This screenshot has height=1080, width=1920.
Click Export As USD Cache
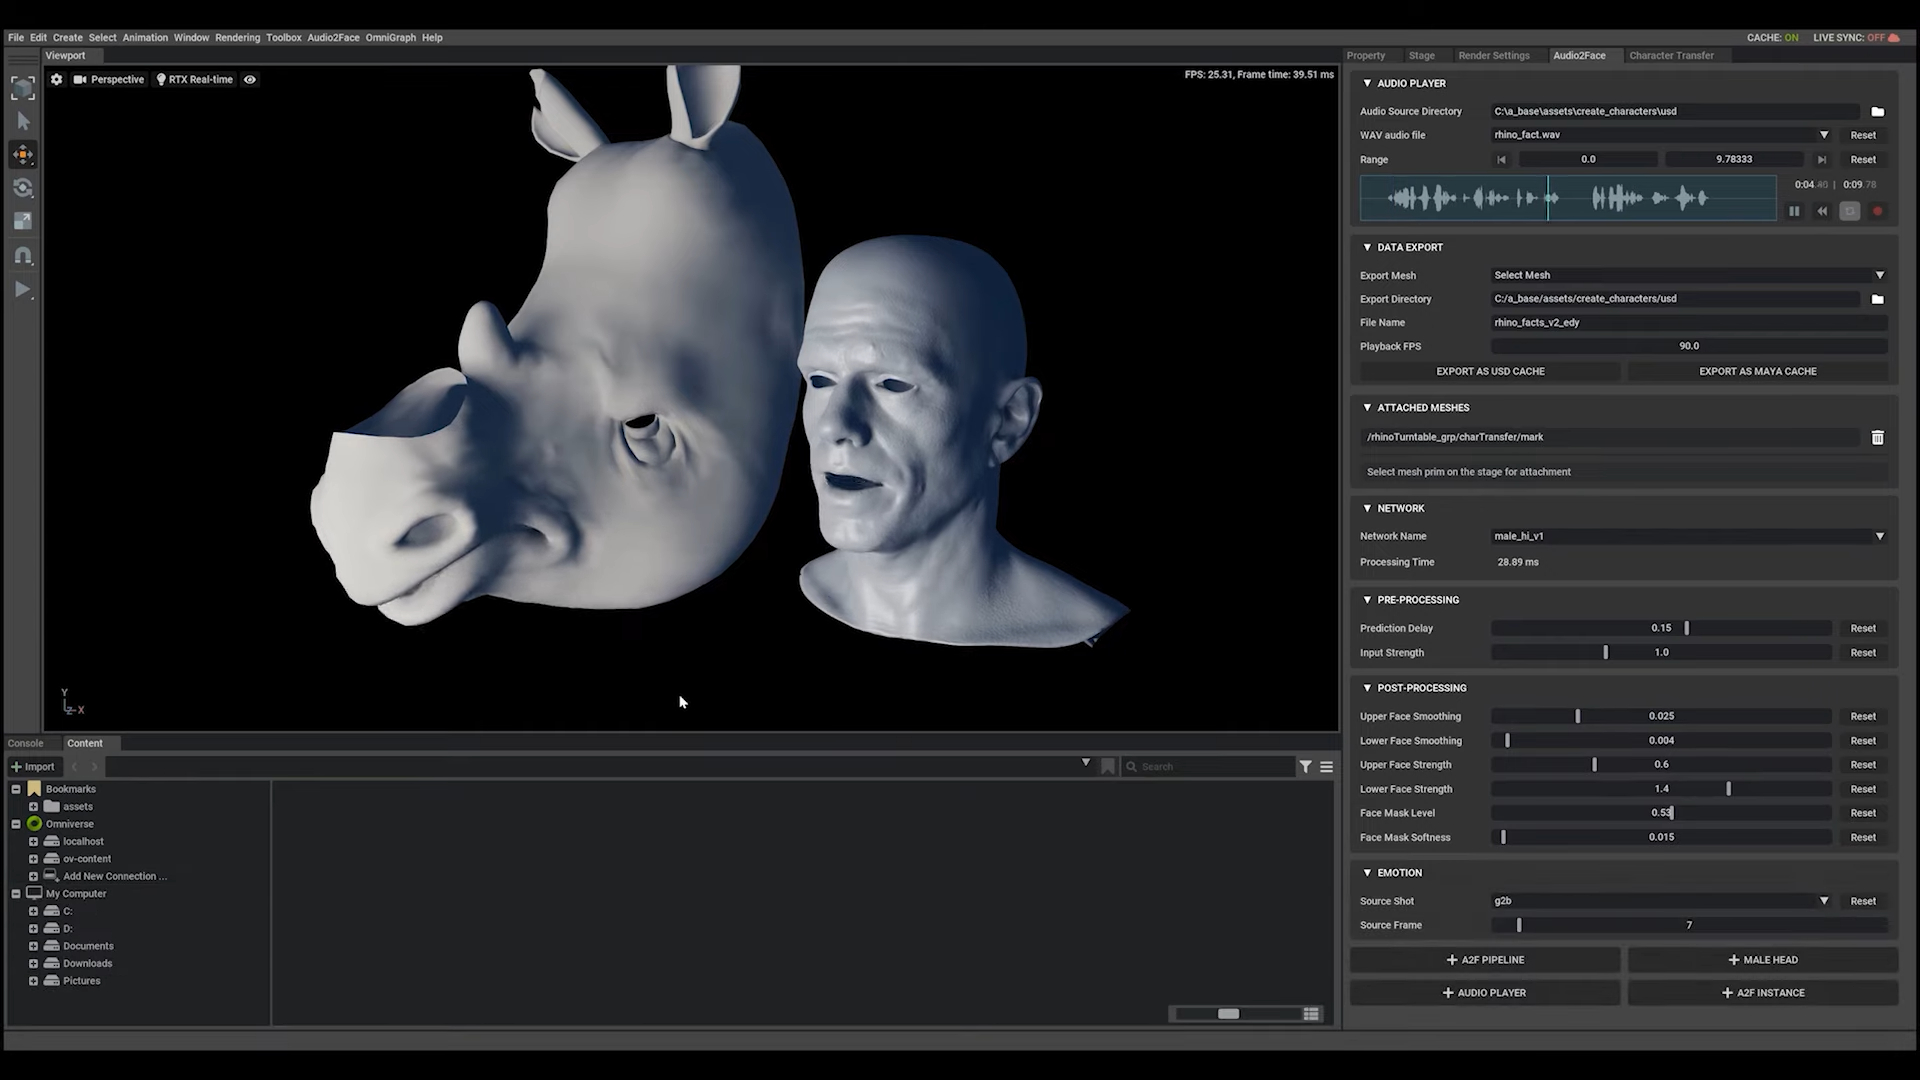click(x=1490, y=371)
